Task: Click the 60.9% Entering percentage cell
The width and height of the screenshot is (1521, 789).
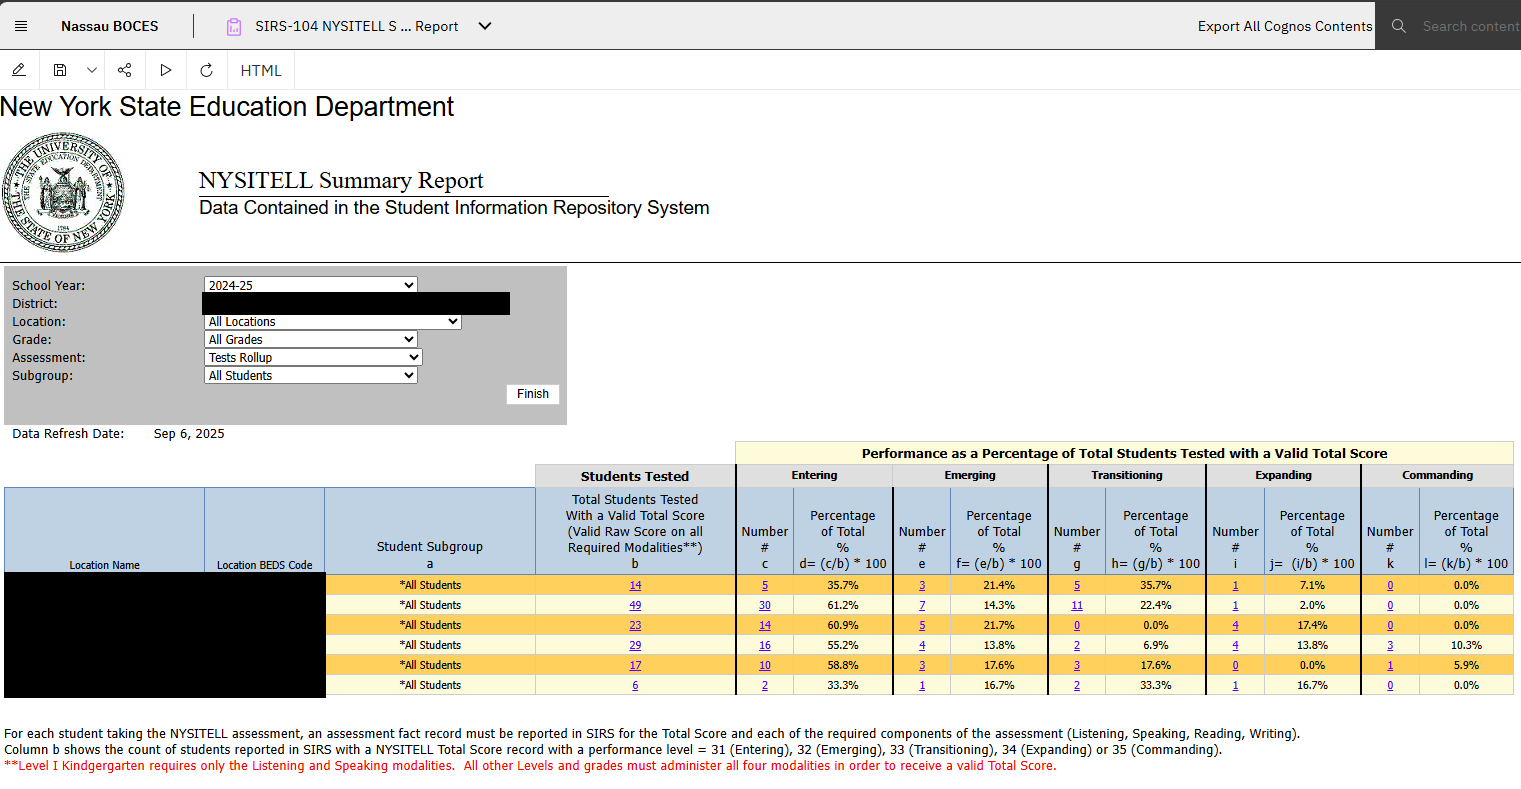Action: coord(843,625)
